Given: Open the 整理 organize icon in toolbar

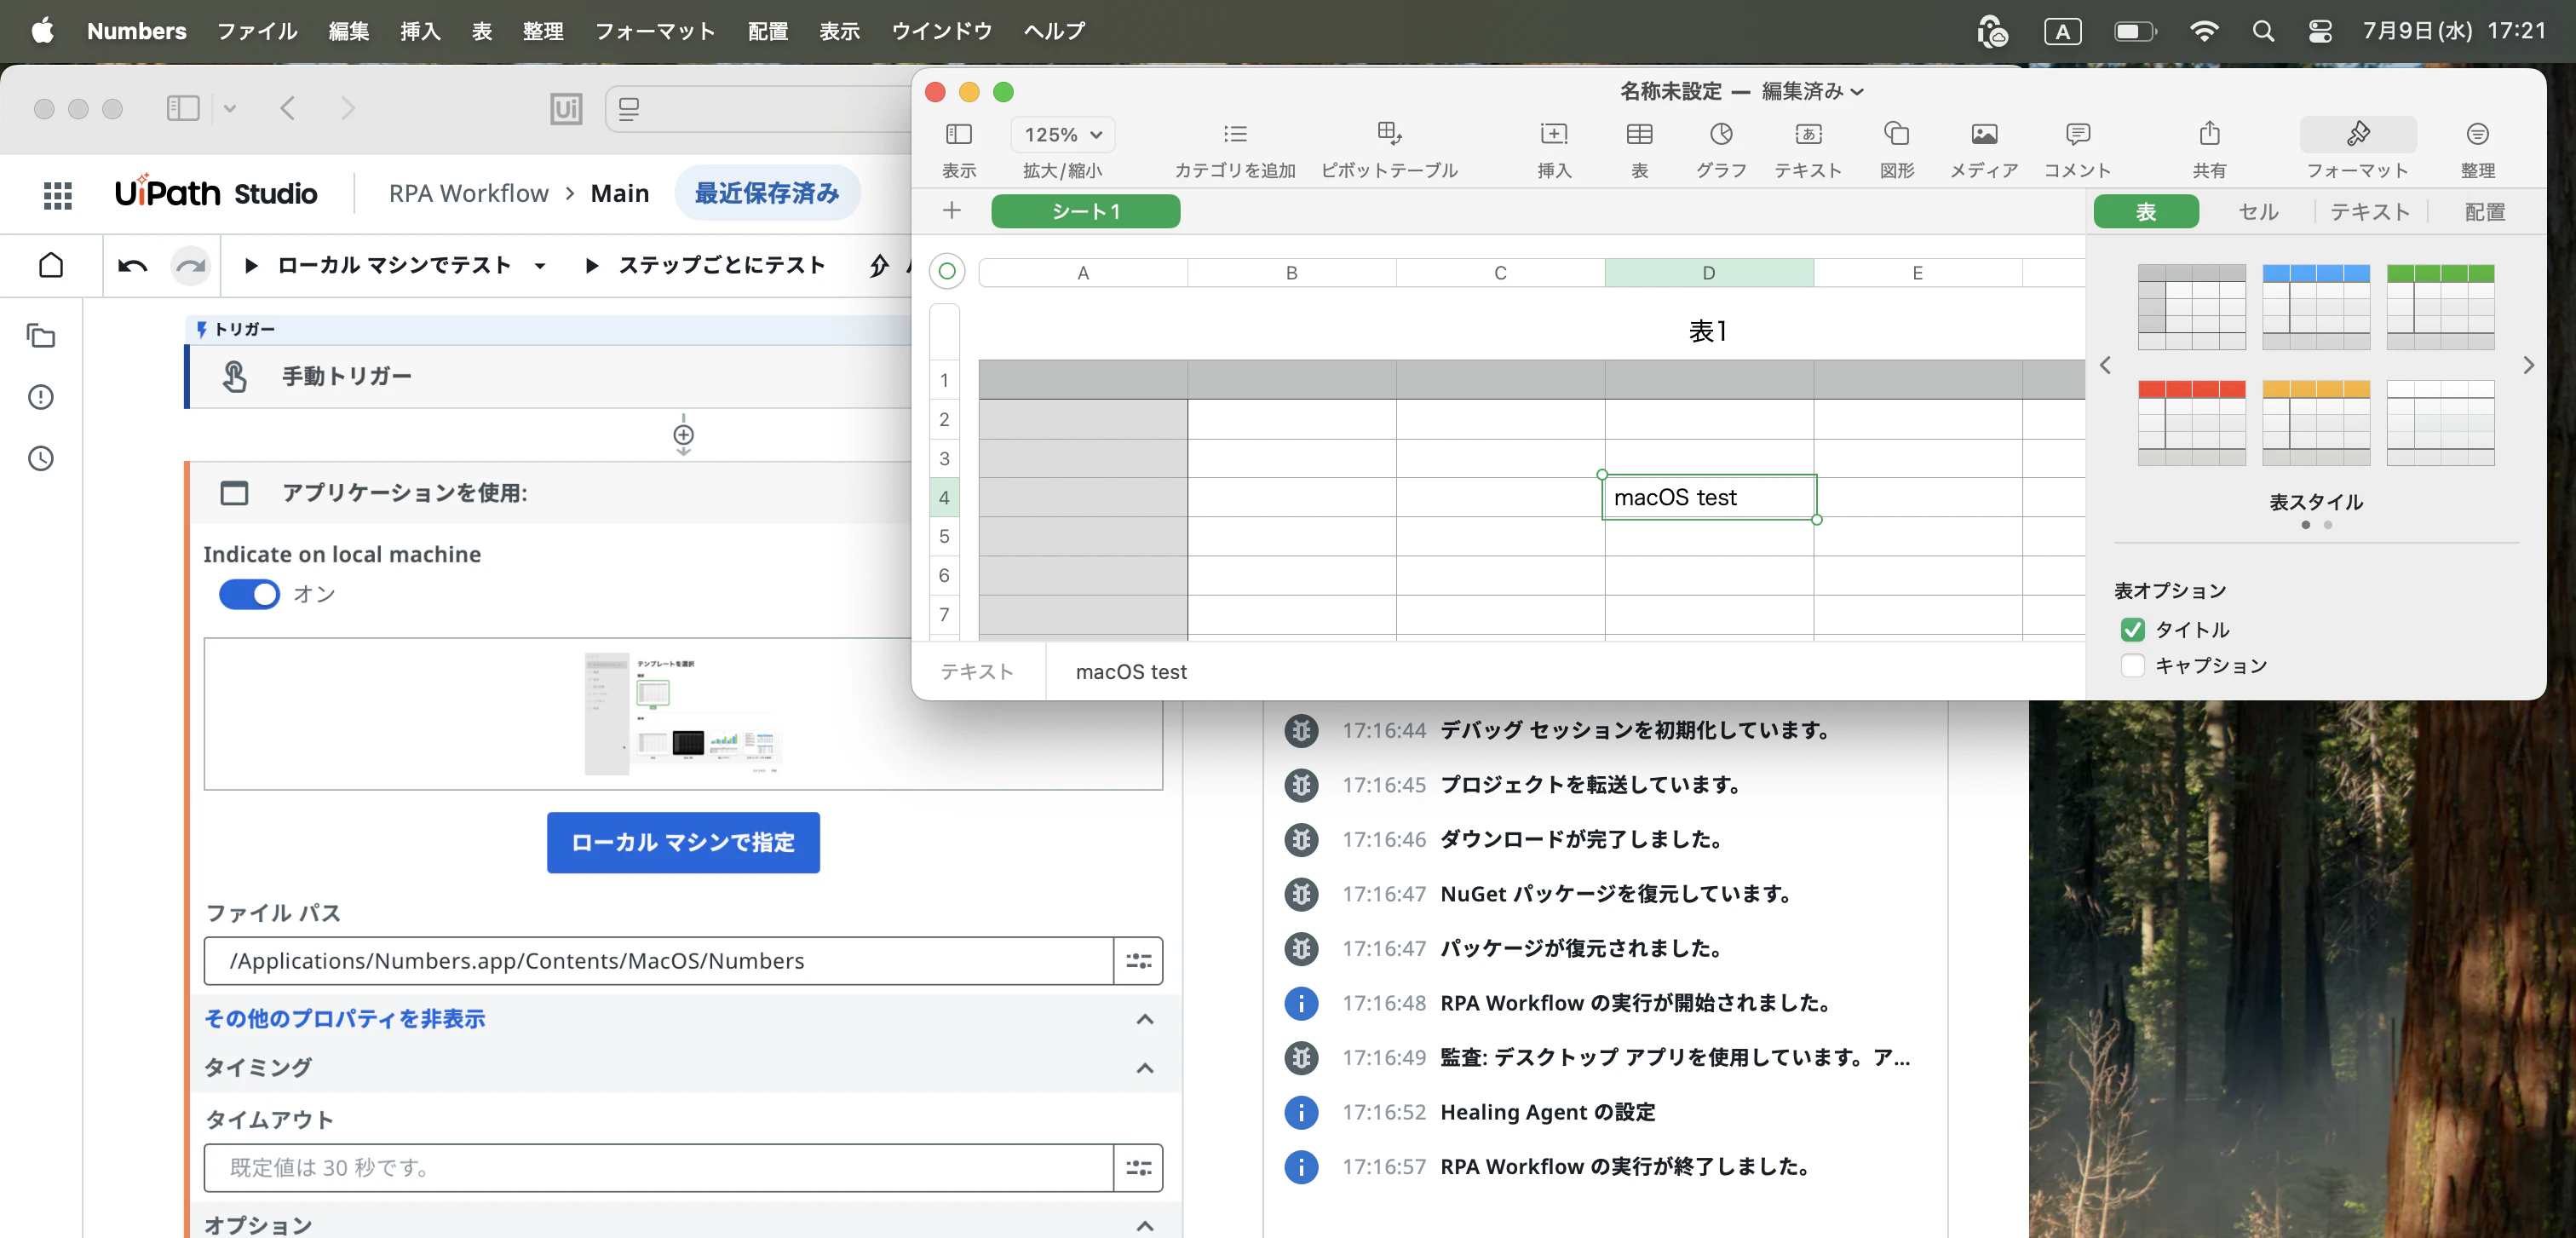Looking at the screenshot, I should coord(2477,134).
